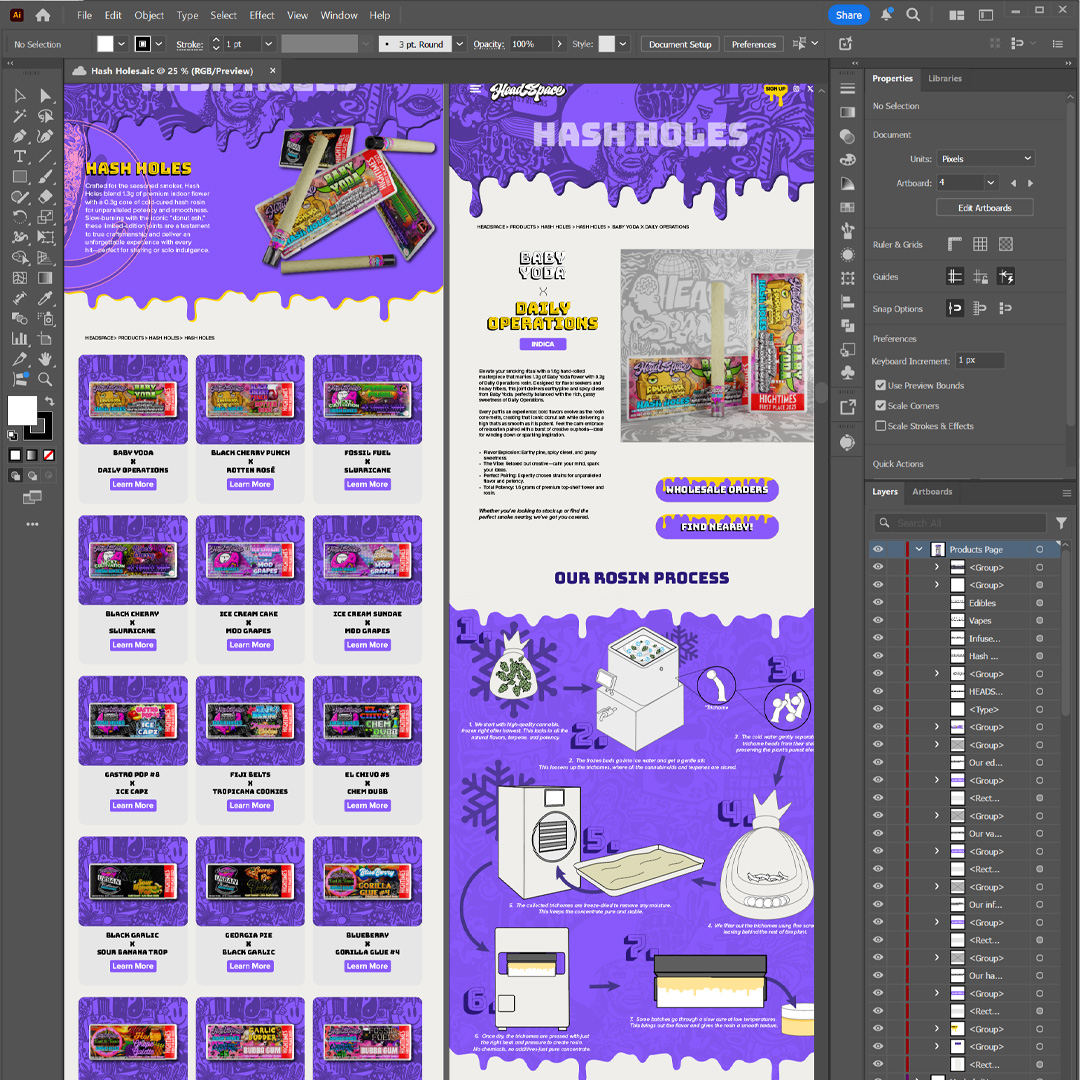Hide the Products Page layer

[x=878, y=550]
